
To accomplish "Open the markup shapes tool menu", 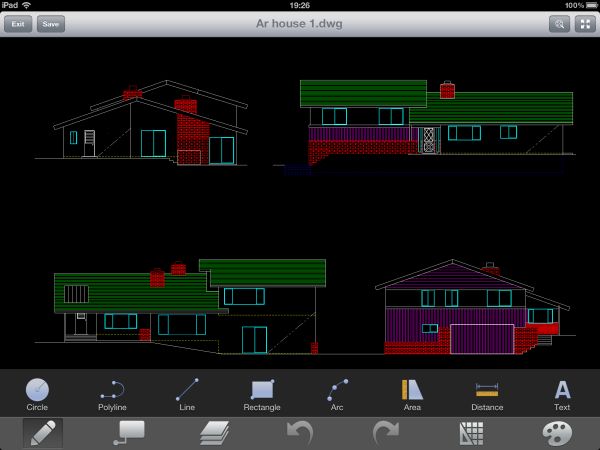I will click(130, 432).
